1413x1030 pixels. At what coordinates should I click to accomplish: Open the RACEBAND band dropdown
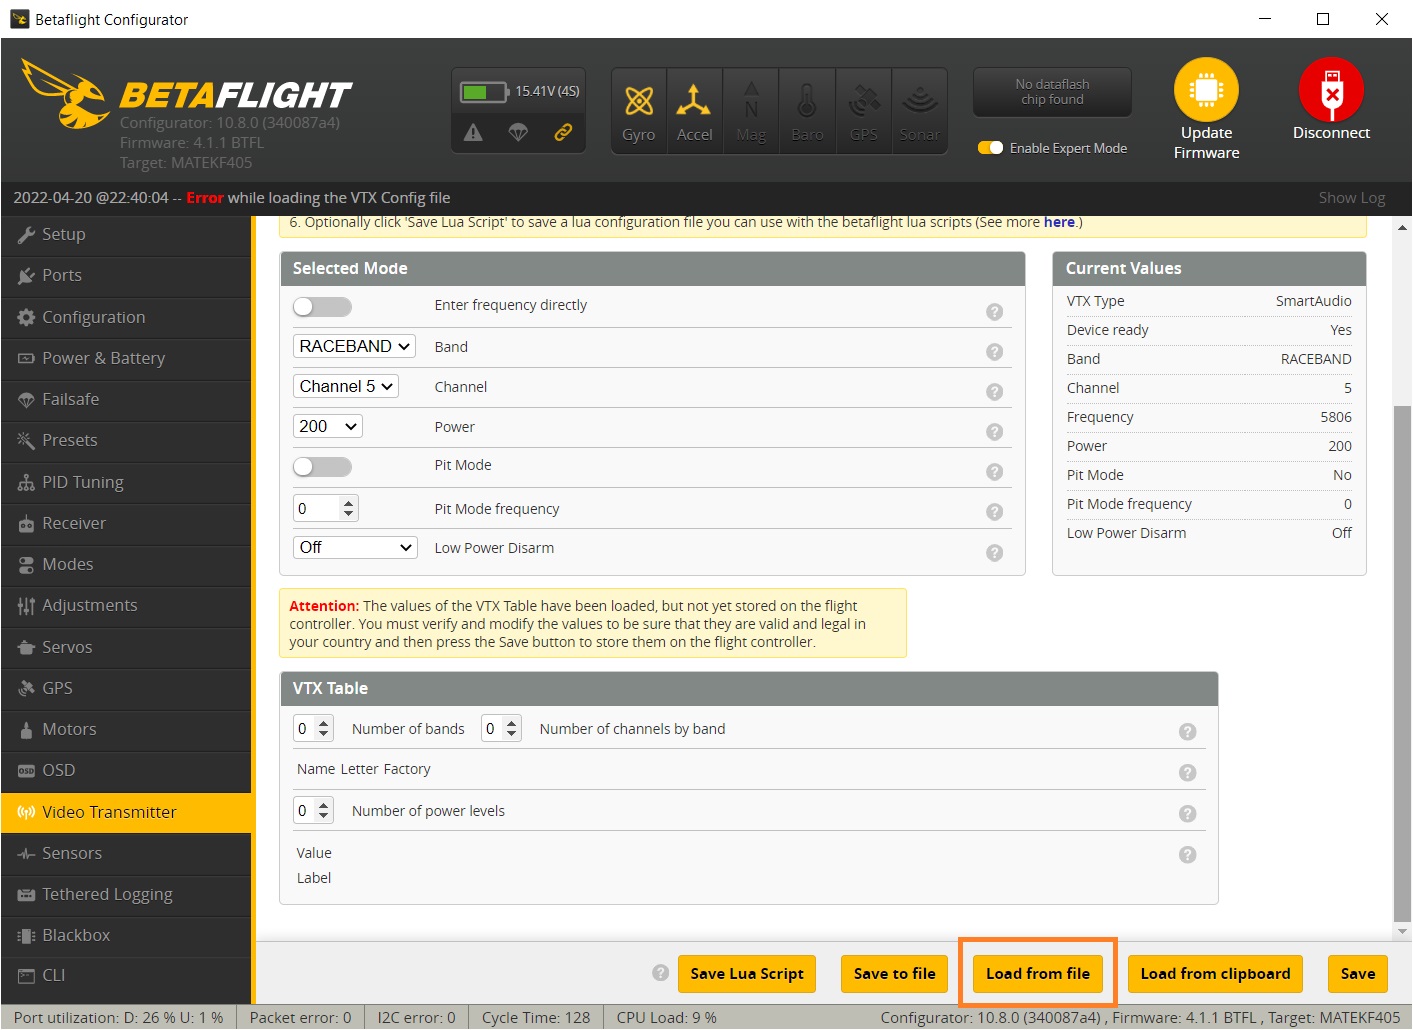(354, 346)
